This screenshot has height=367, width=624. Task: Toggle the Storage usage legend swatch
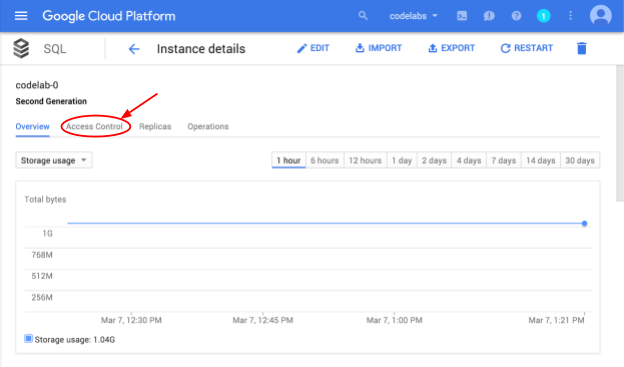(x=28, y=339)
